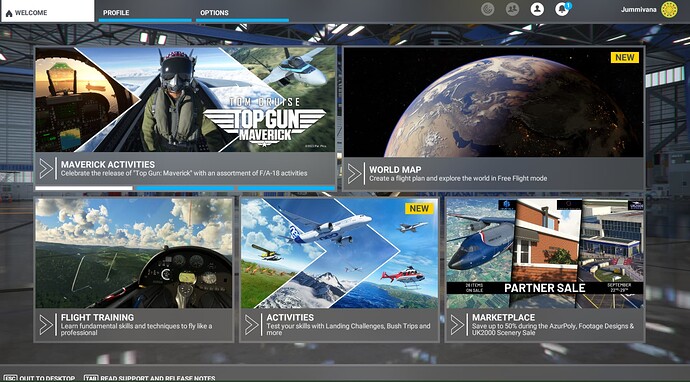Open the notifications bell icon
The image size is (690, 382).
coord(562,9)
